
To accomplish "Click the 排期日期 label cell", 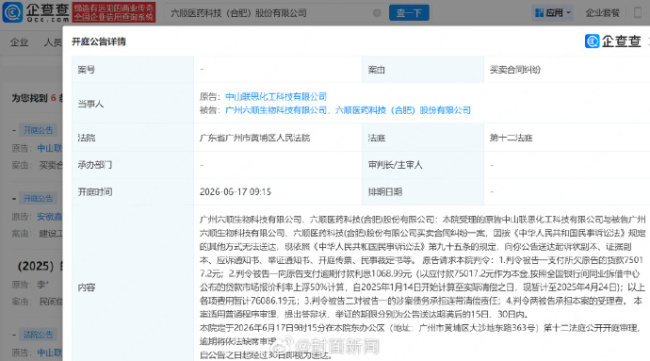I will pos(423,192).
